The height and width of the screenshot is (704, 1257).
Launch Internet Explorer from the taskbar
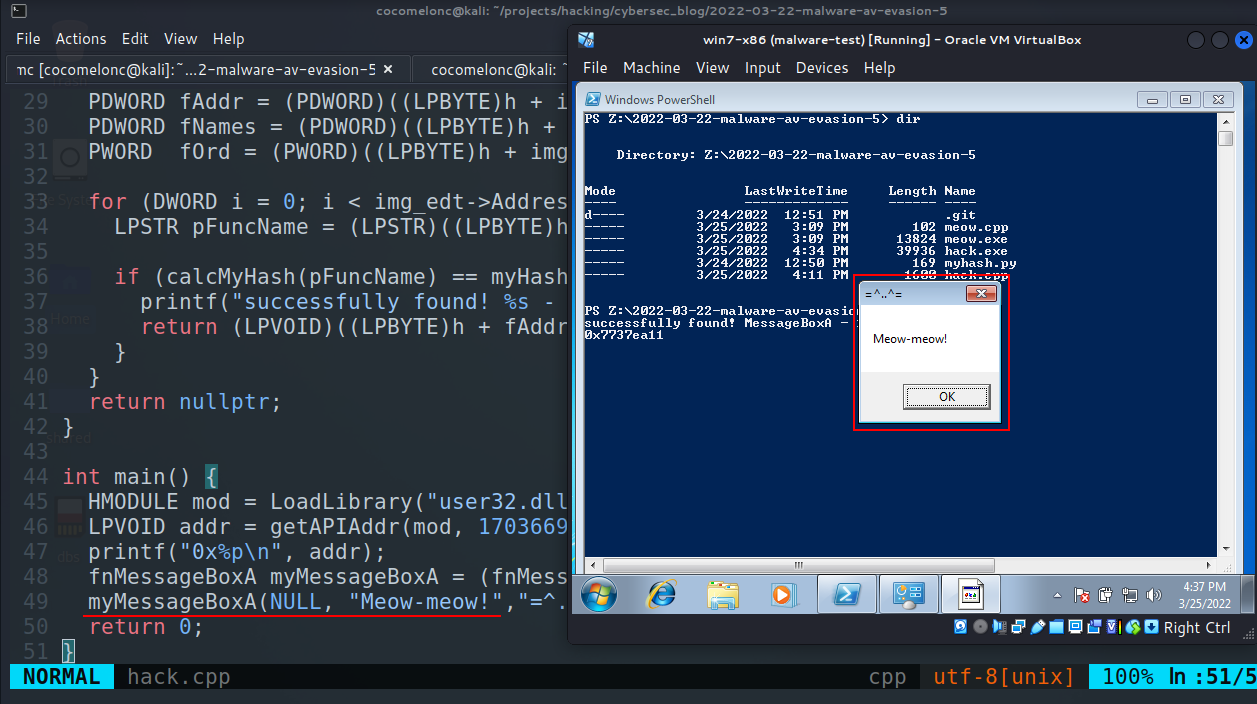click(661, 595)
